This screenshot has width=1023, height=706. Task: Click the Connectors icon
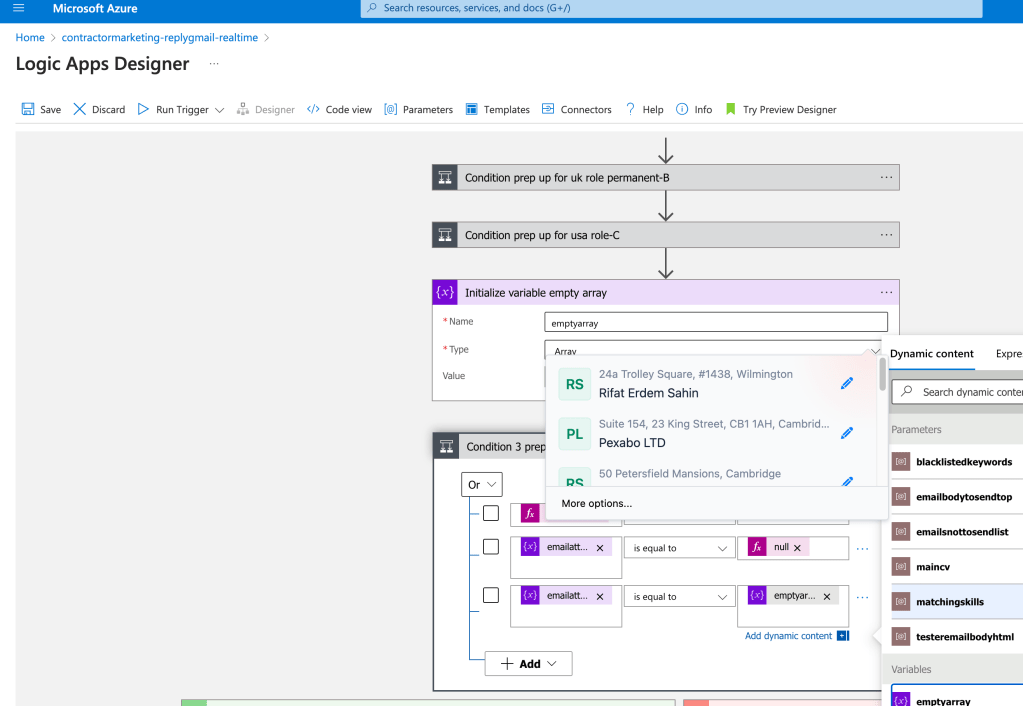pos(548,109)
